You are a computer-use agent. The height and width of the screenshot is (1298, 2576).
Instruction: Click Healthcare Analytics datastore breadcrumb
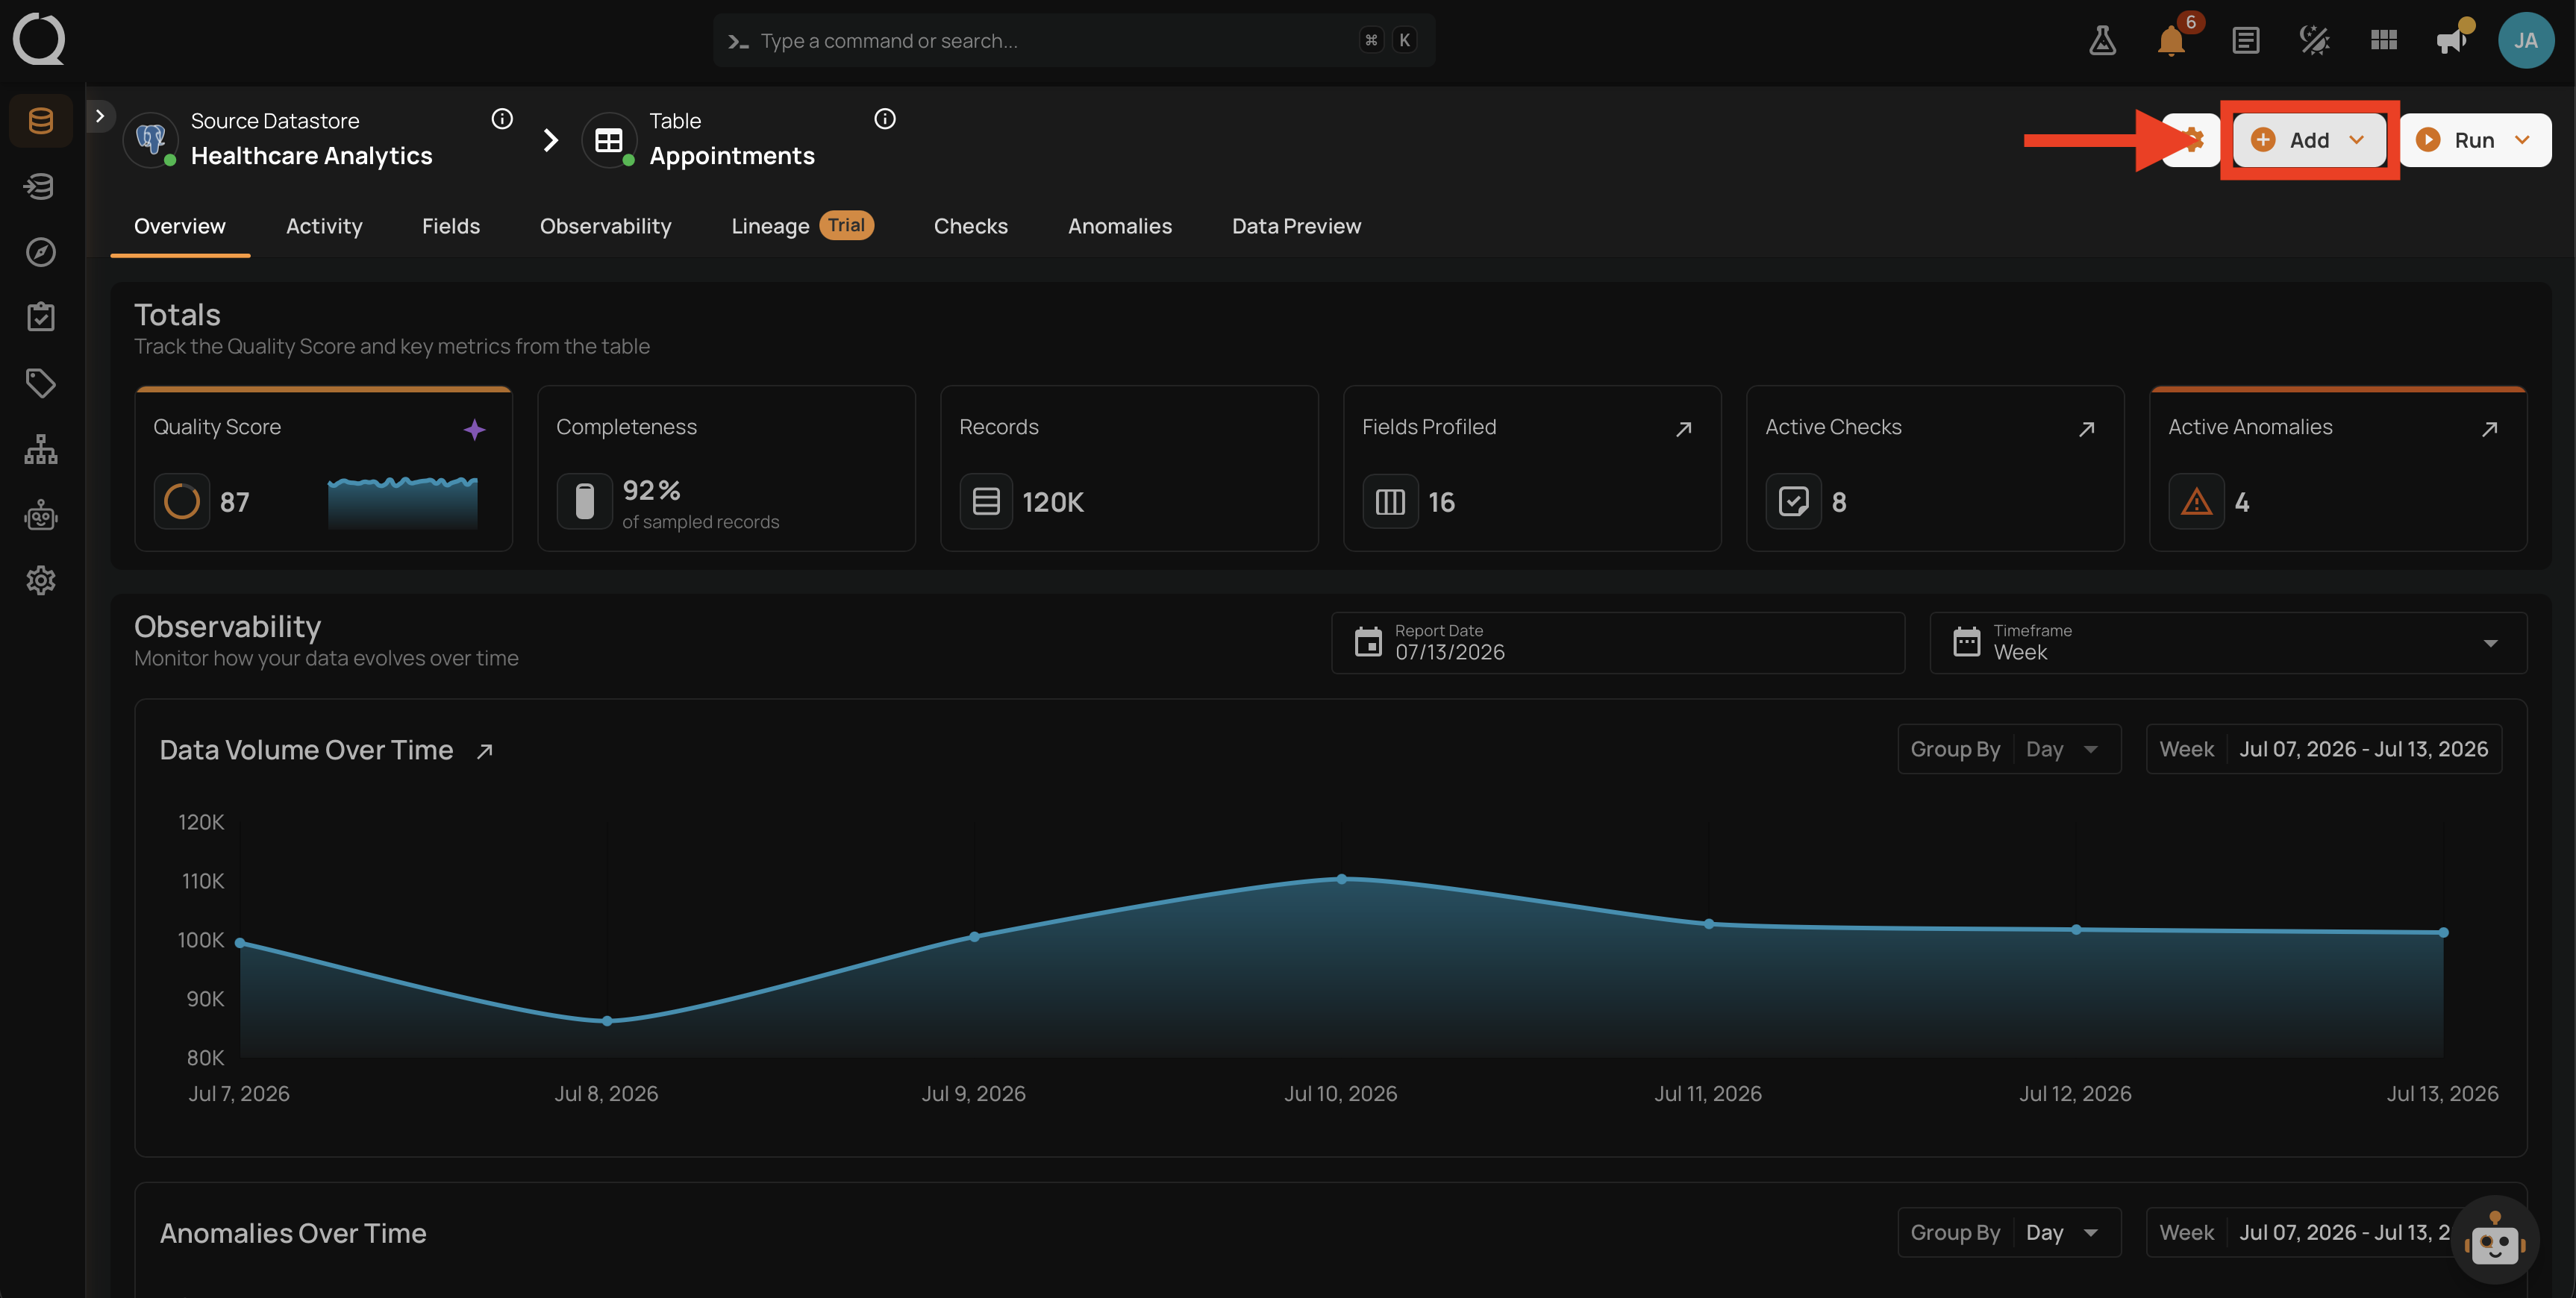click(311, 156)
